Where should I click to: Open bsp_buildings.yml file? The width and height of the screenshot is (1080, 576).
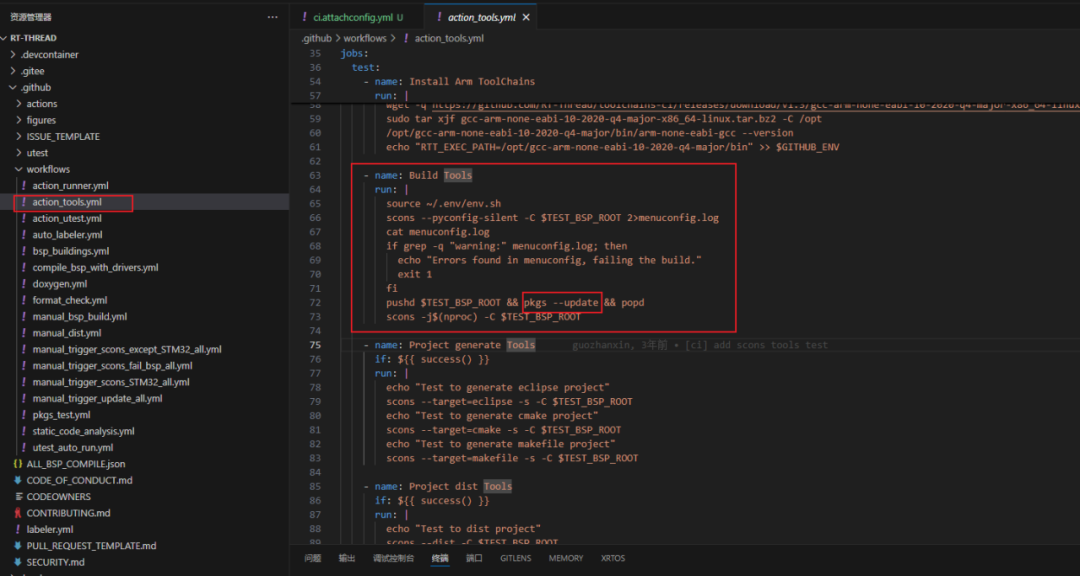(x=70, y=251)
